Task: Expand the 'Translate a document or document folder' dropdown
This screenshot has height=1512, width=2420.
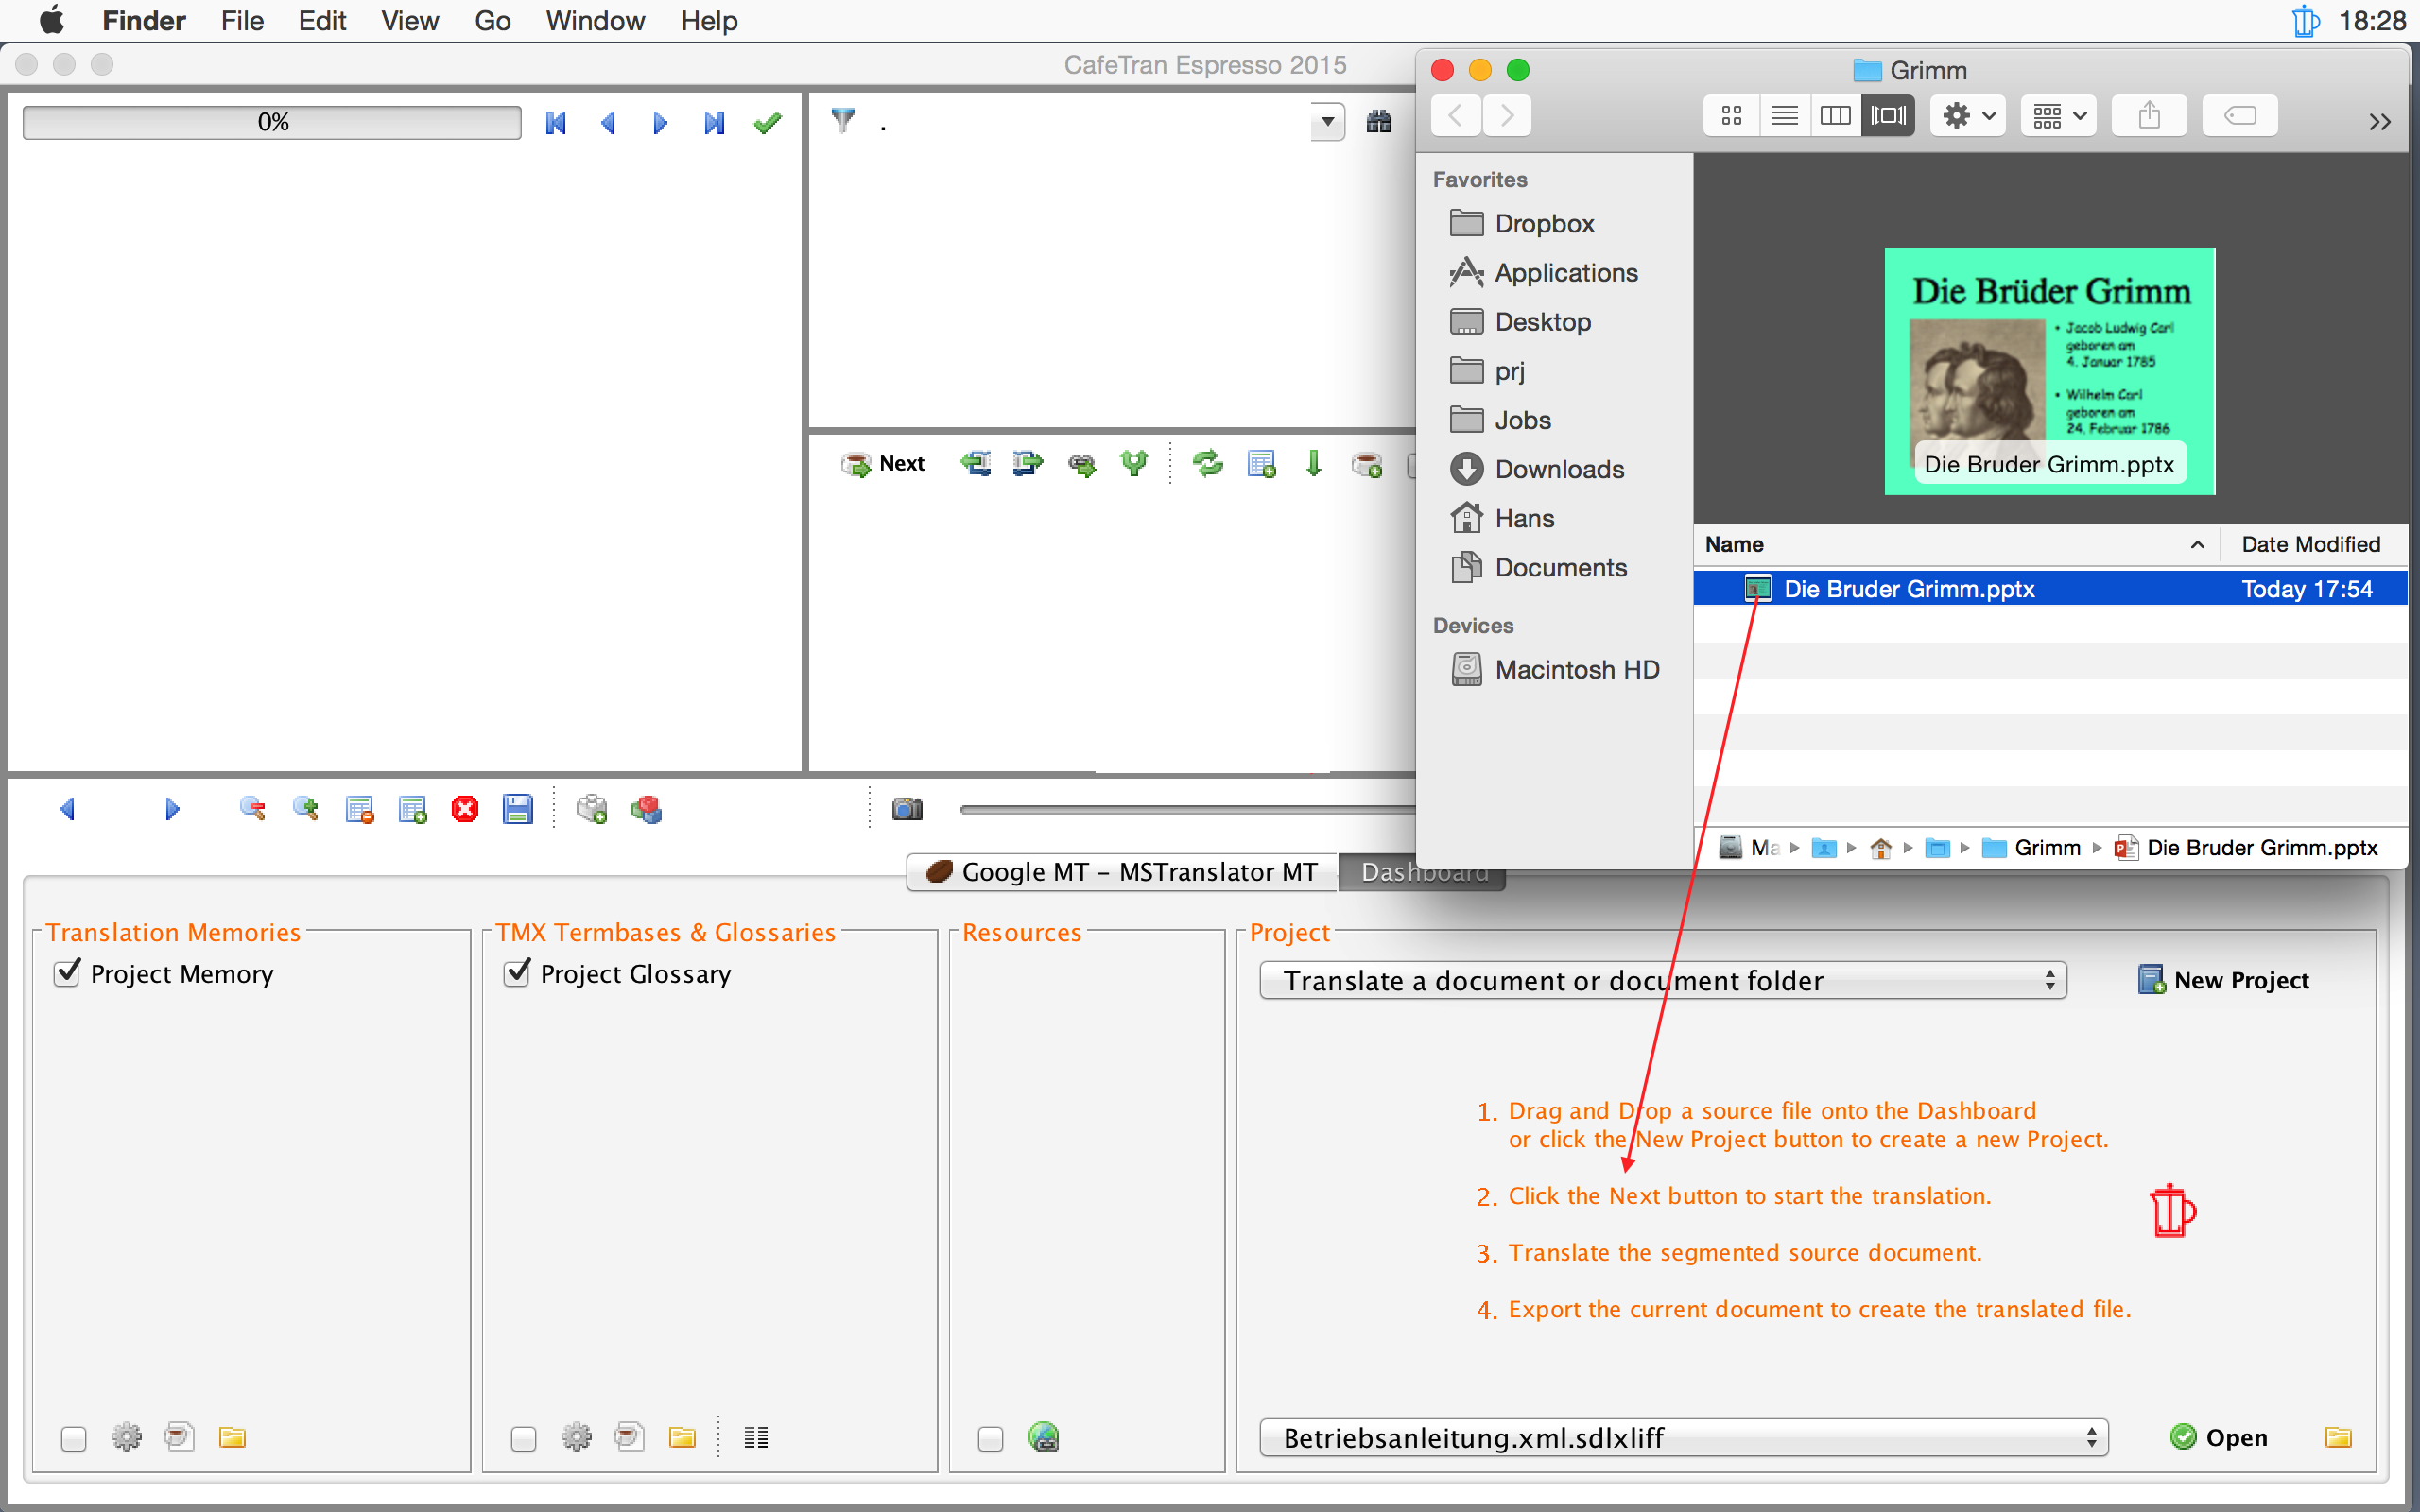Action: point(1662,980)
